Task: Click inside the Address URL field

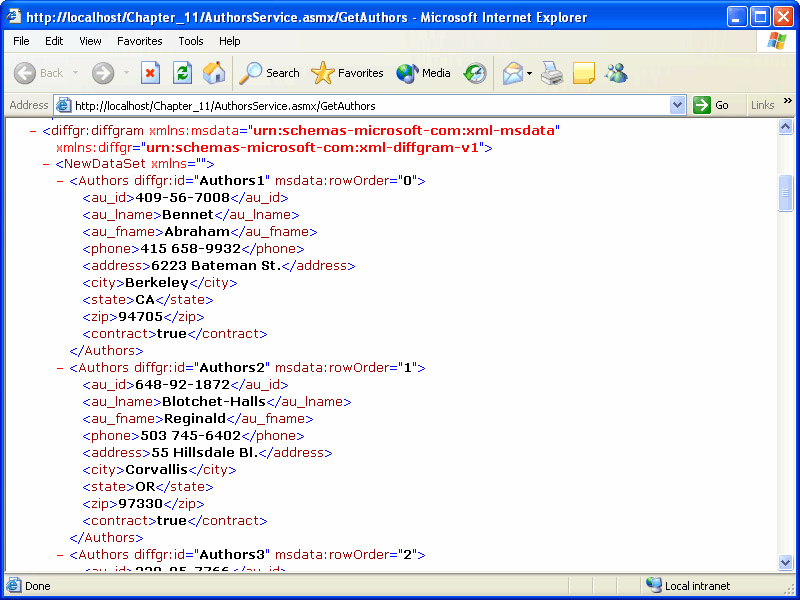Action: point(370,105)
